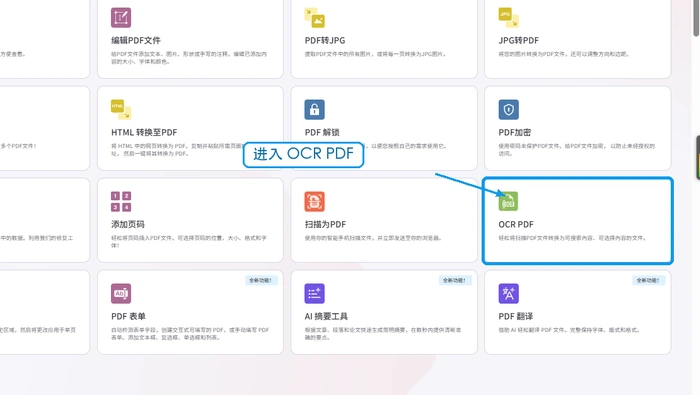Click the vertical page scrollbar thumb
700x395 pixels.
(696, 18)
